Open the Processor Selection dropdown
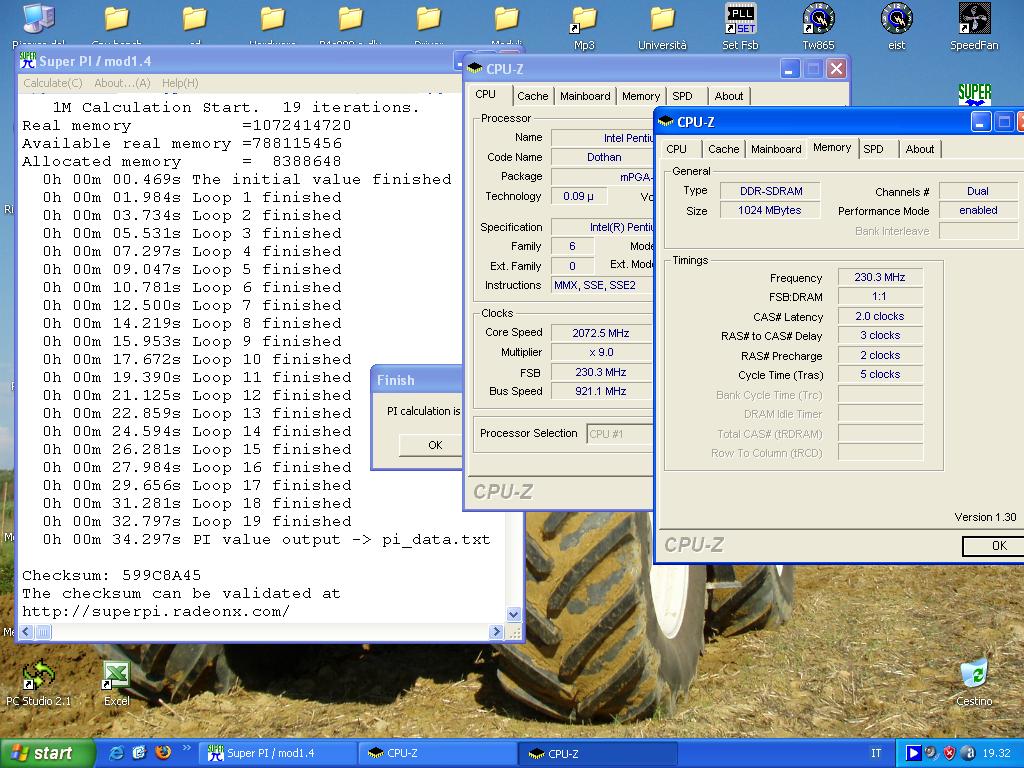Screen dimensions: 1024x768 point(619,434)
